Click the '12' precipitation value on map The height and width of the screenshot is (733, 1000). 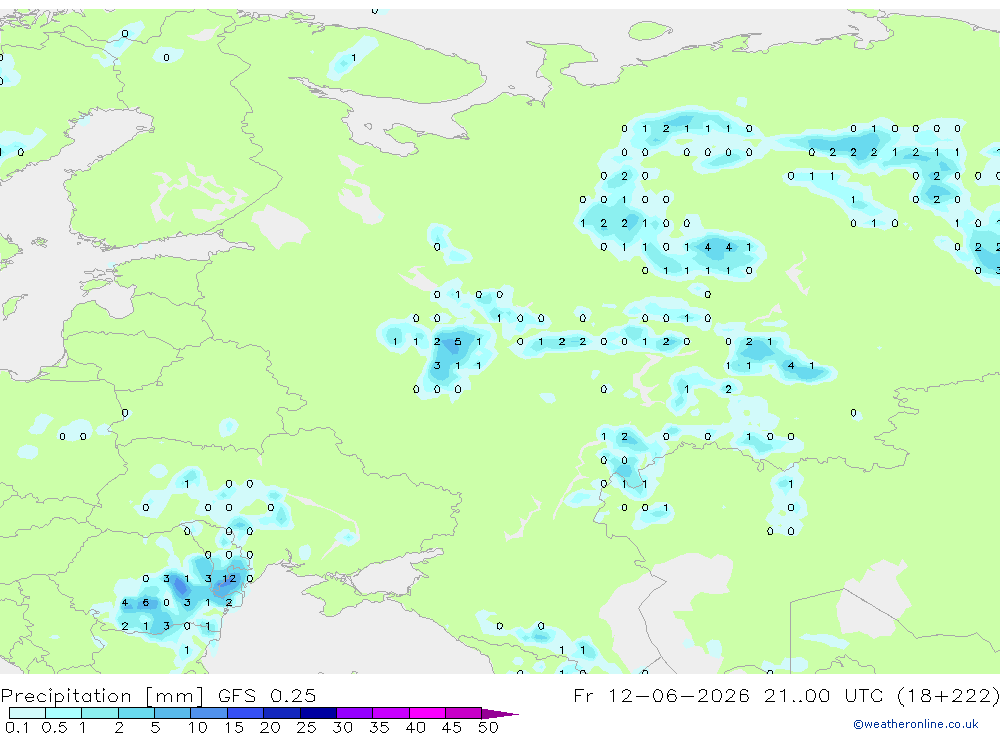[x=229, y=579]
